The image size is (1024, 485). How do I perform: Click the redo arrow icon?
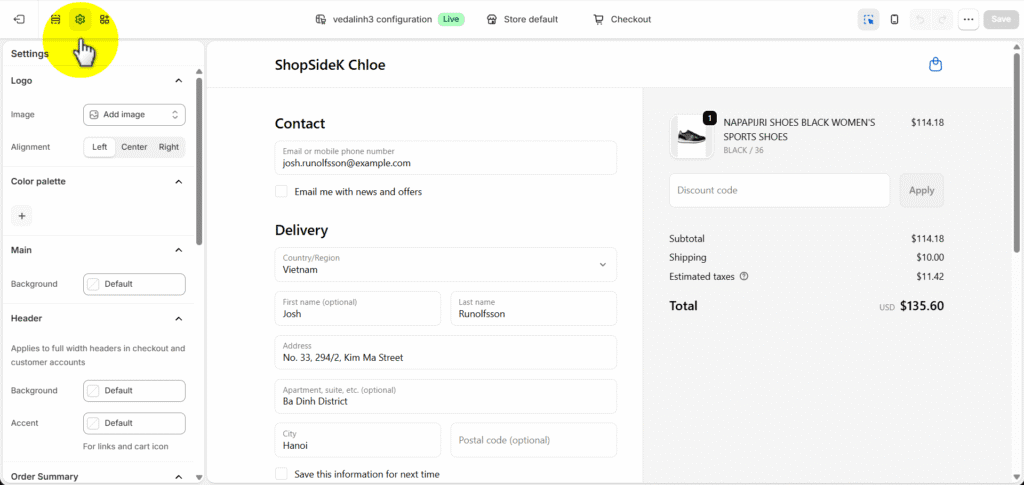coord(941,20)
